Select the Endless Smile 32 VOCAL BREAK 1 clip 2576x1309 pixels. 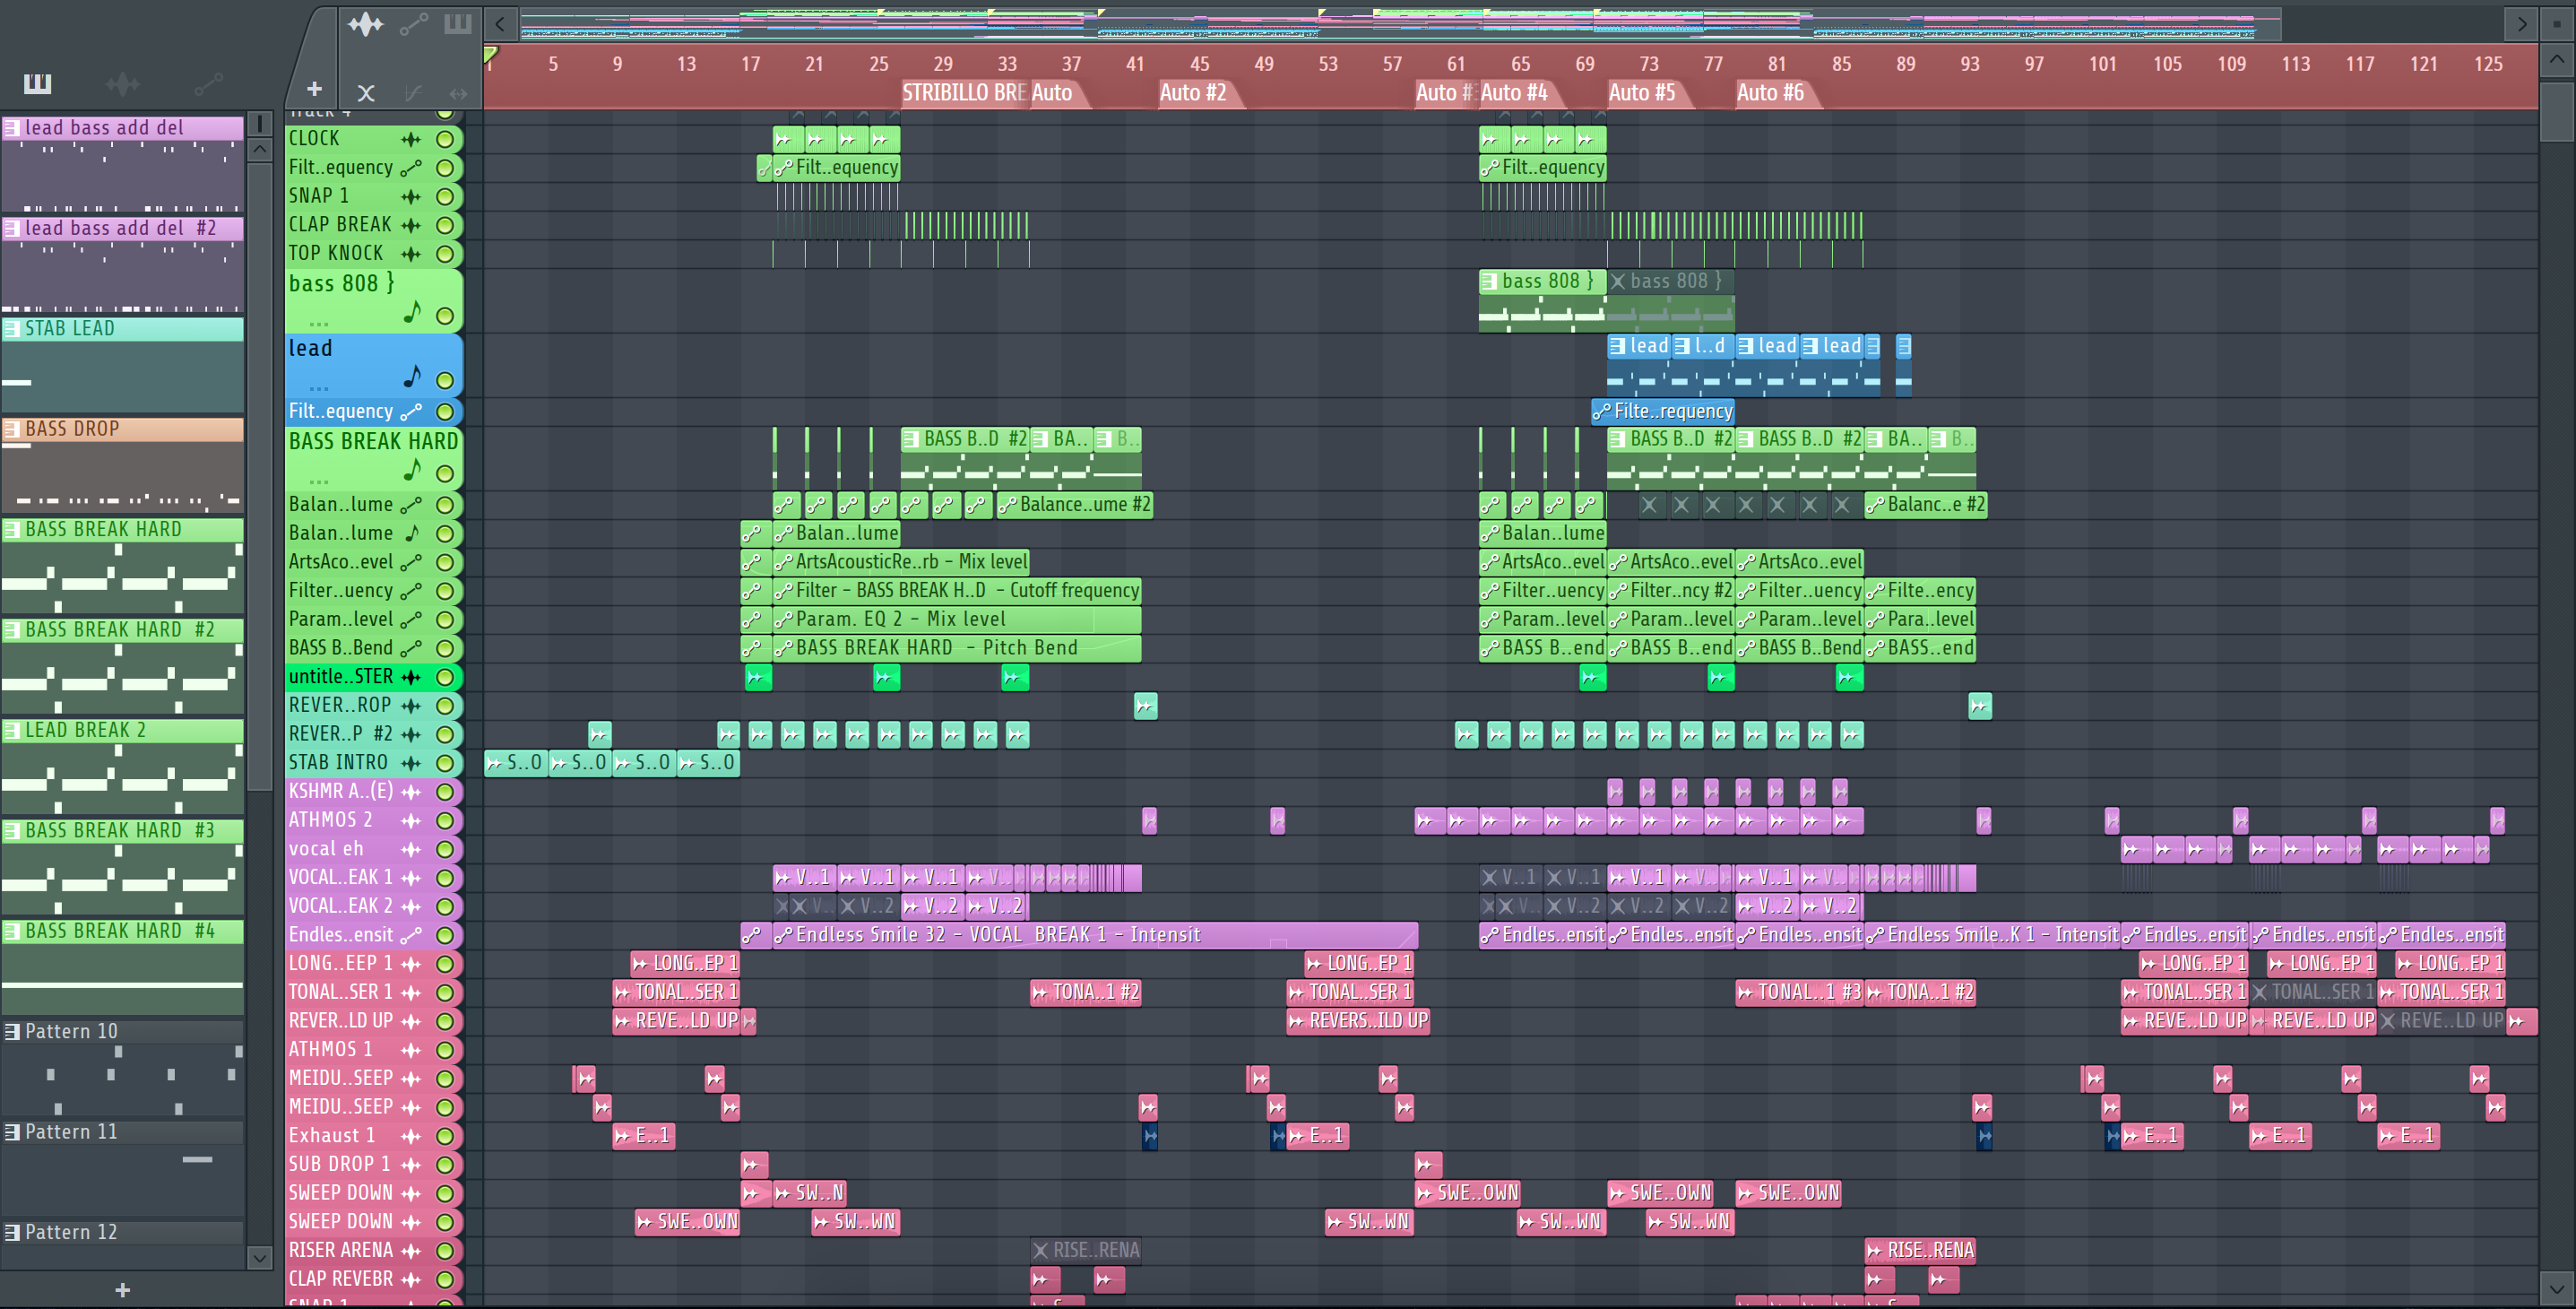click(x=1095, y=935)
